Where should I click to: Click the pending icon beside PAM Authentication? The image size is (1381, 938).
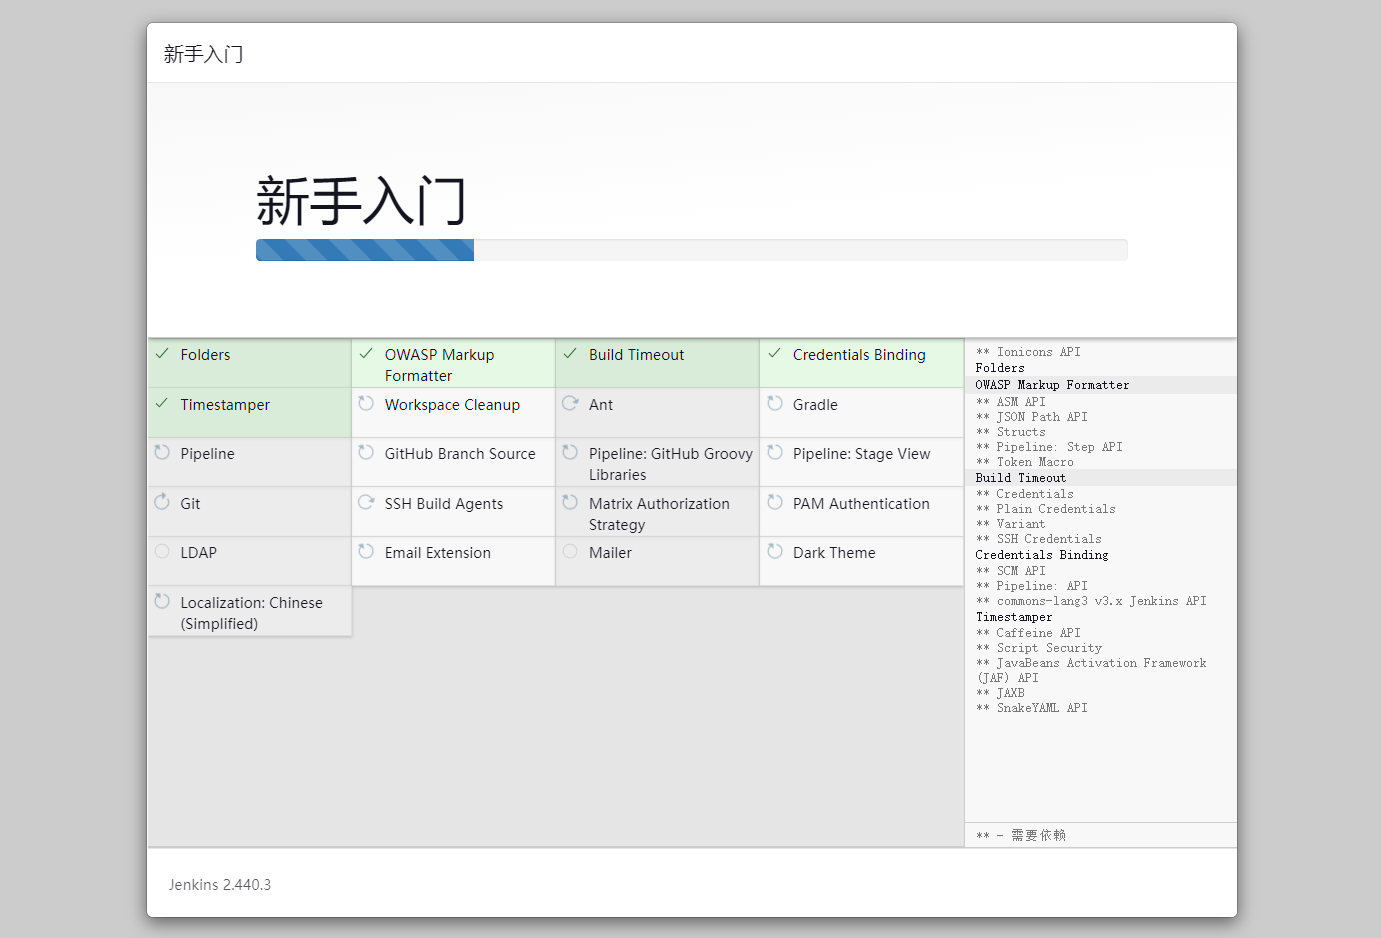coord(774,502)
